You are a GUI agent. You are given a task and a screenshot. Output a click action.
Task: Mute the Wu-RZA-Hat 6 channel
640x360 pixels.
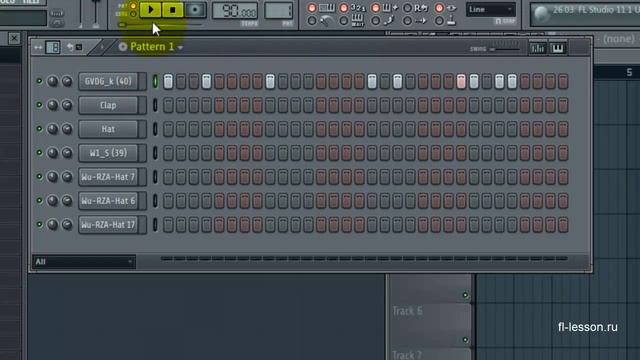point(39,200)
